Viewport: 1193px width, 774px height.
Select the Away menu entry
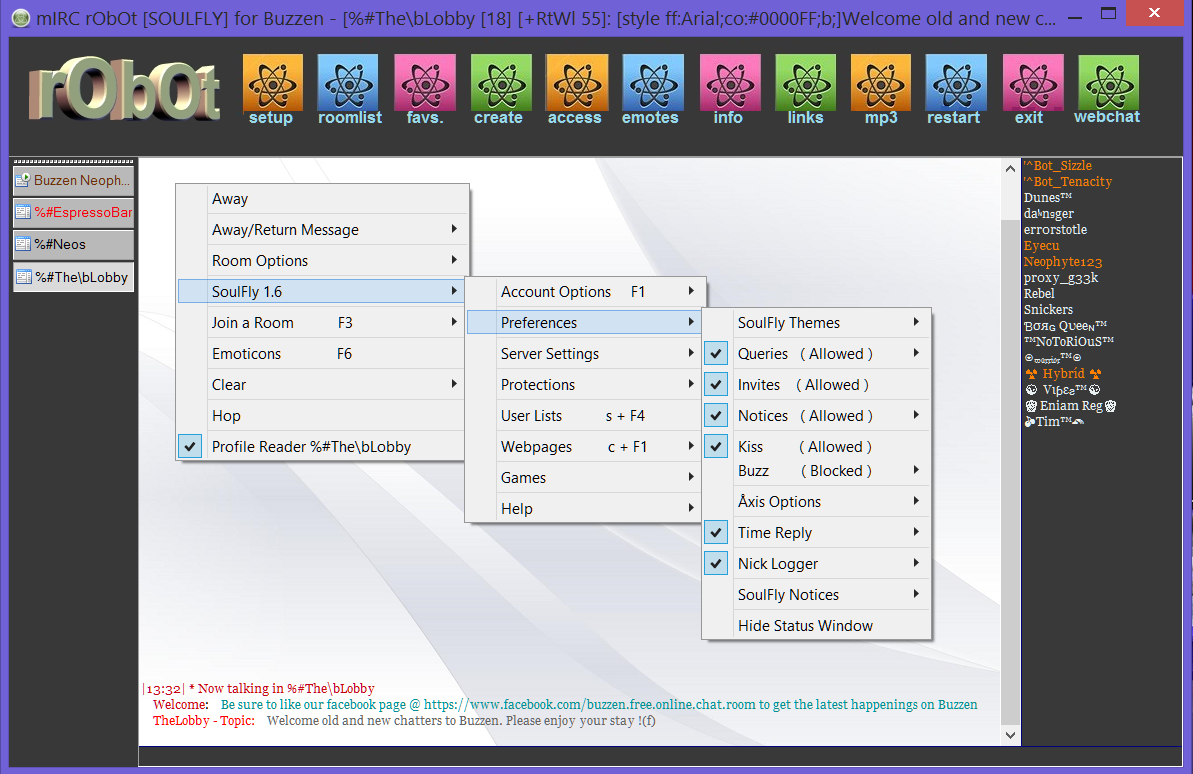click(x=323, y=199)
